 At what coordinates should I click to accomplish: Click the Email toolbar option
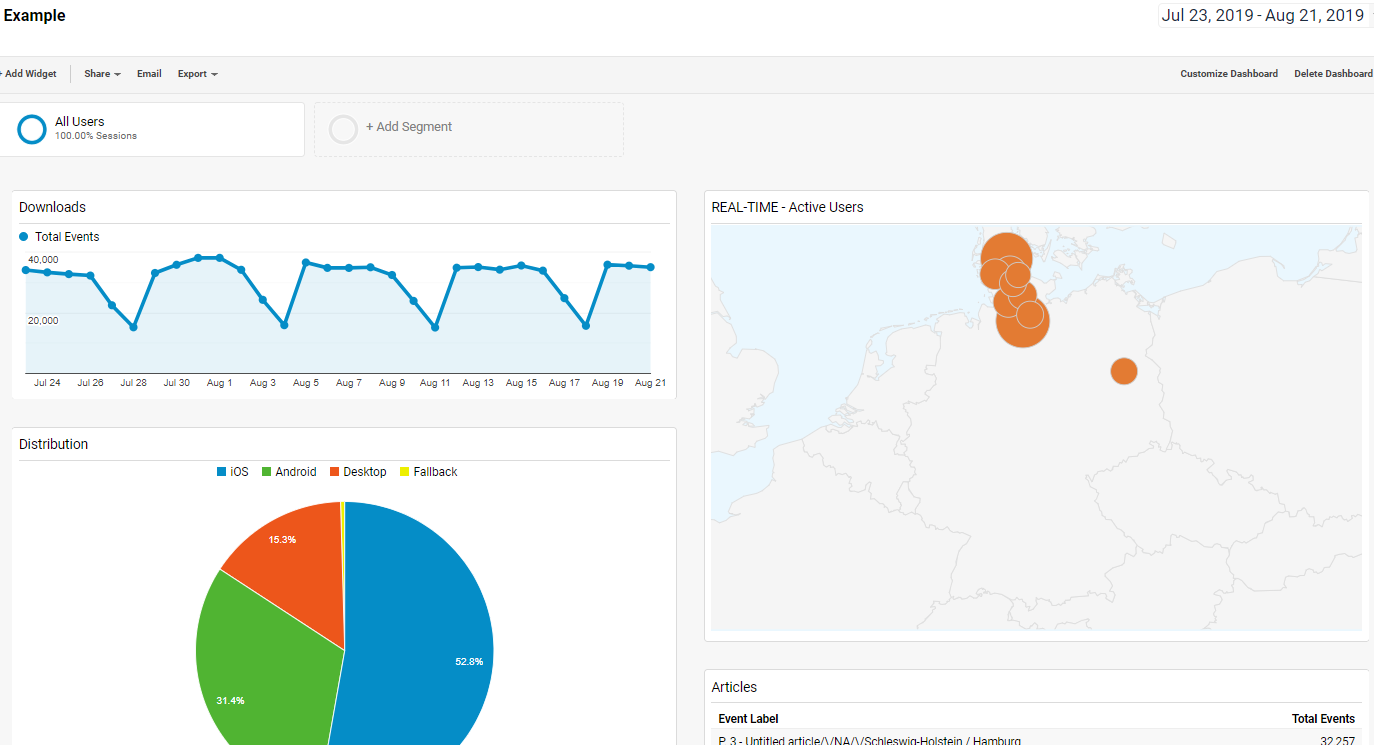tap(149, 74)
